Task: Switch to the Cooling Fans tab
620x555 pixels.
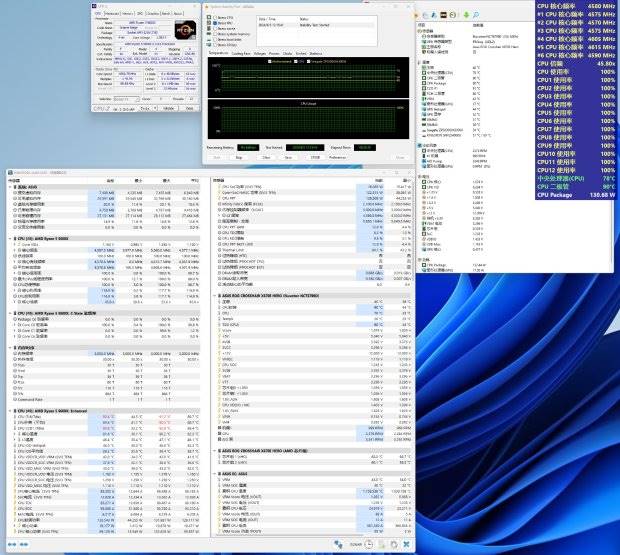Action: click(x=241, y=53)
